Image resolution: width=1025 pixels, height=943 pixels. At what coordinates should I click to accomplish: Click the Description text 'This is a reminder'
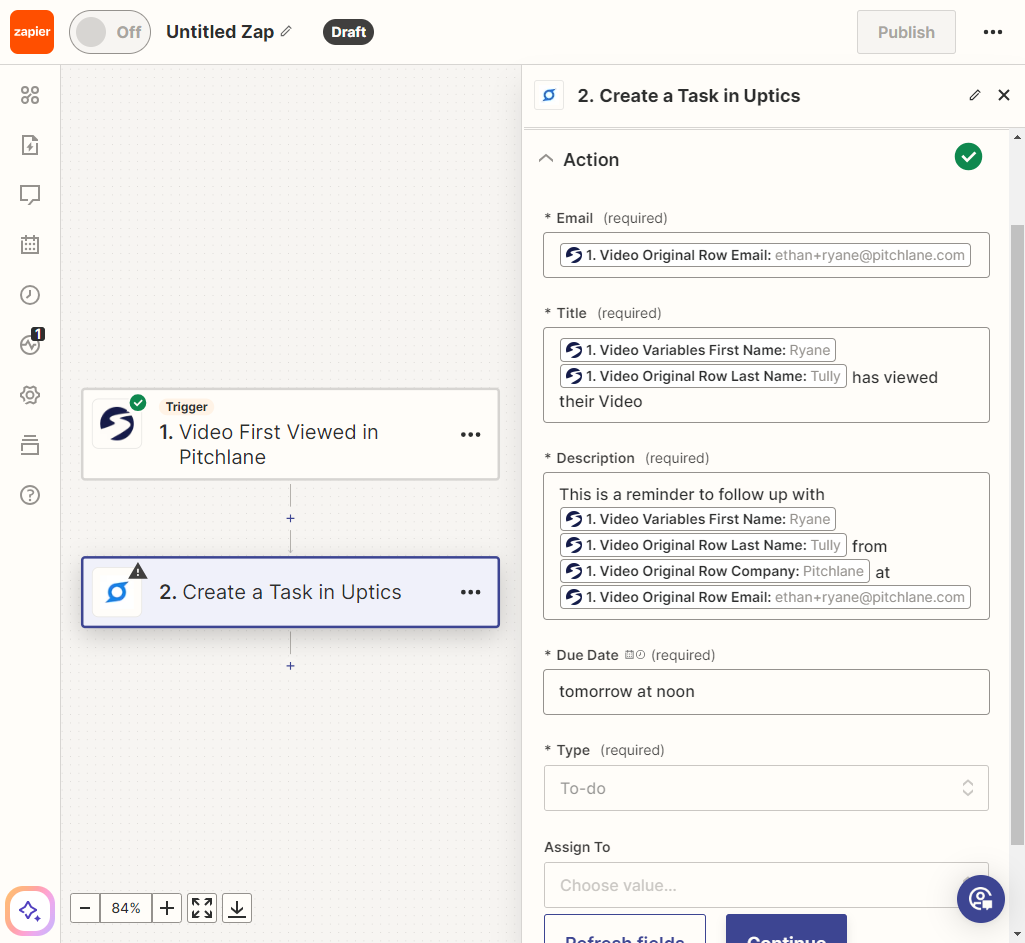point(692,495)
